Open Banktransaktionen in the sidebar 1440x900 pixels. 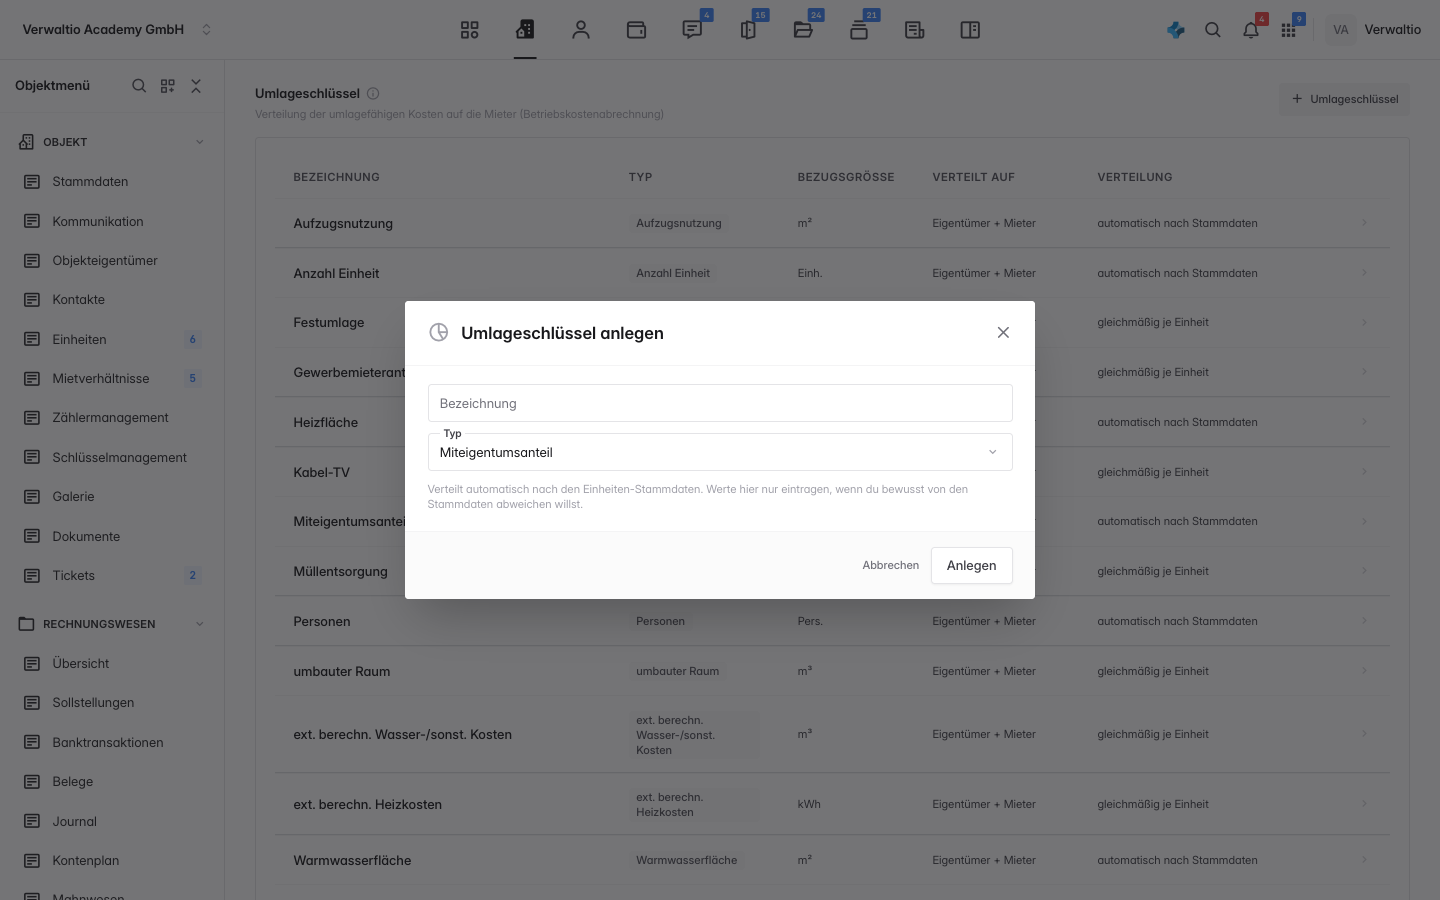108,742
